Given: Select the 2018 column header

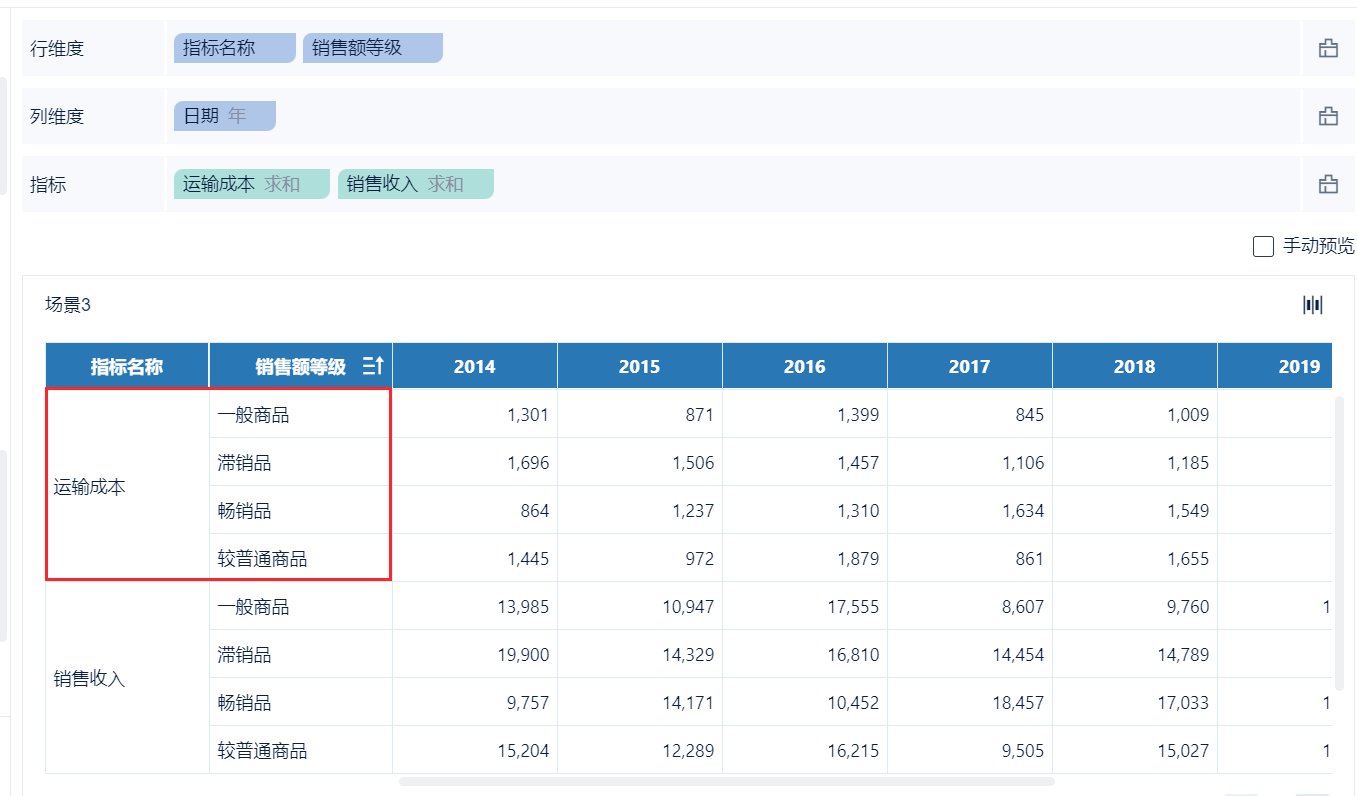Looking at the screenshot, I should click(x=1134, y=367).
